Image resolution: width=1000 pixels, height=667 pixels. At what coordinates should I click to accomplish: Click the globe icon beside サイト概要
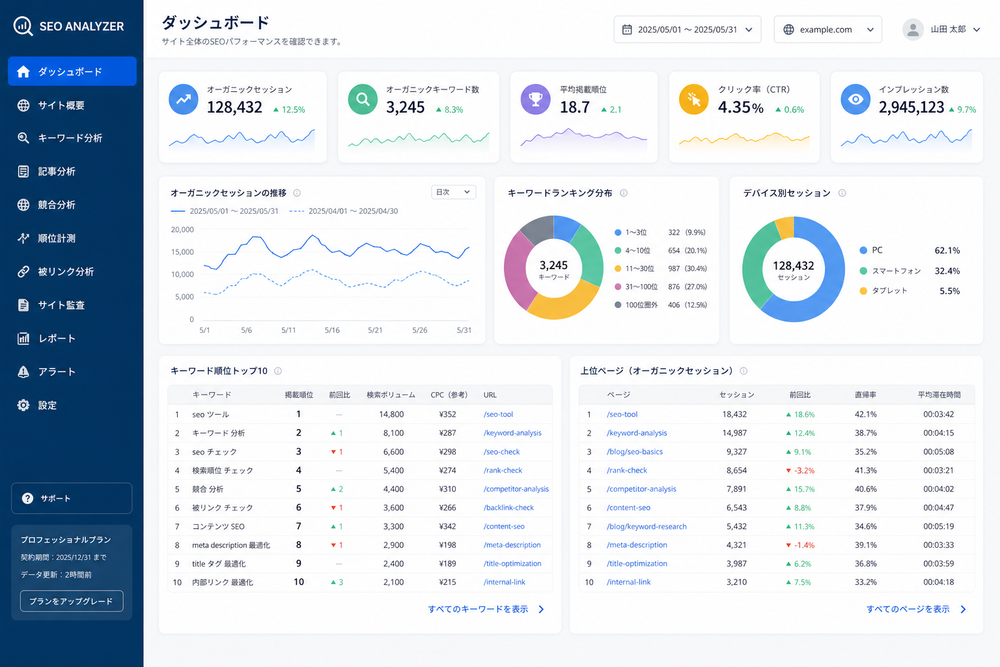click(24, 105)
